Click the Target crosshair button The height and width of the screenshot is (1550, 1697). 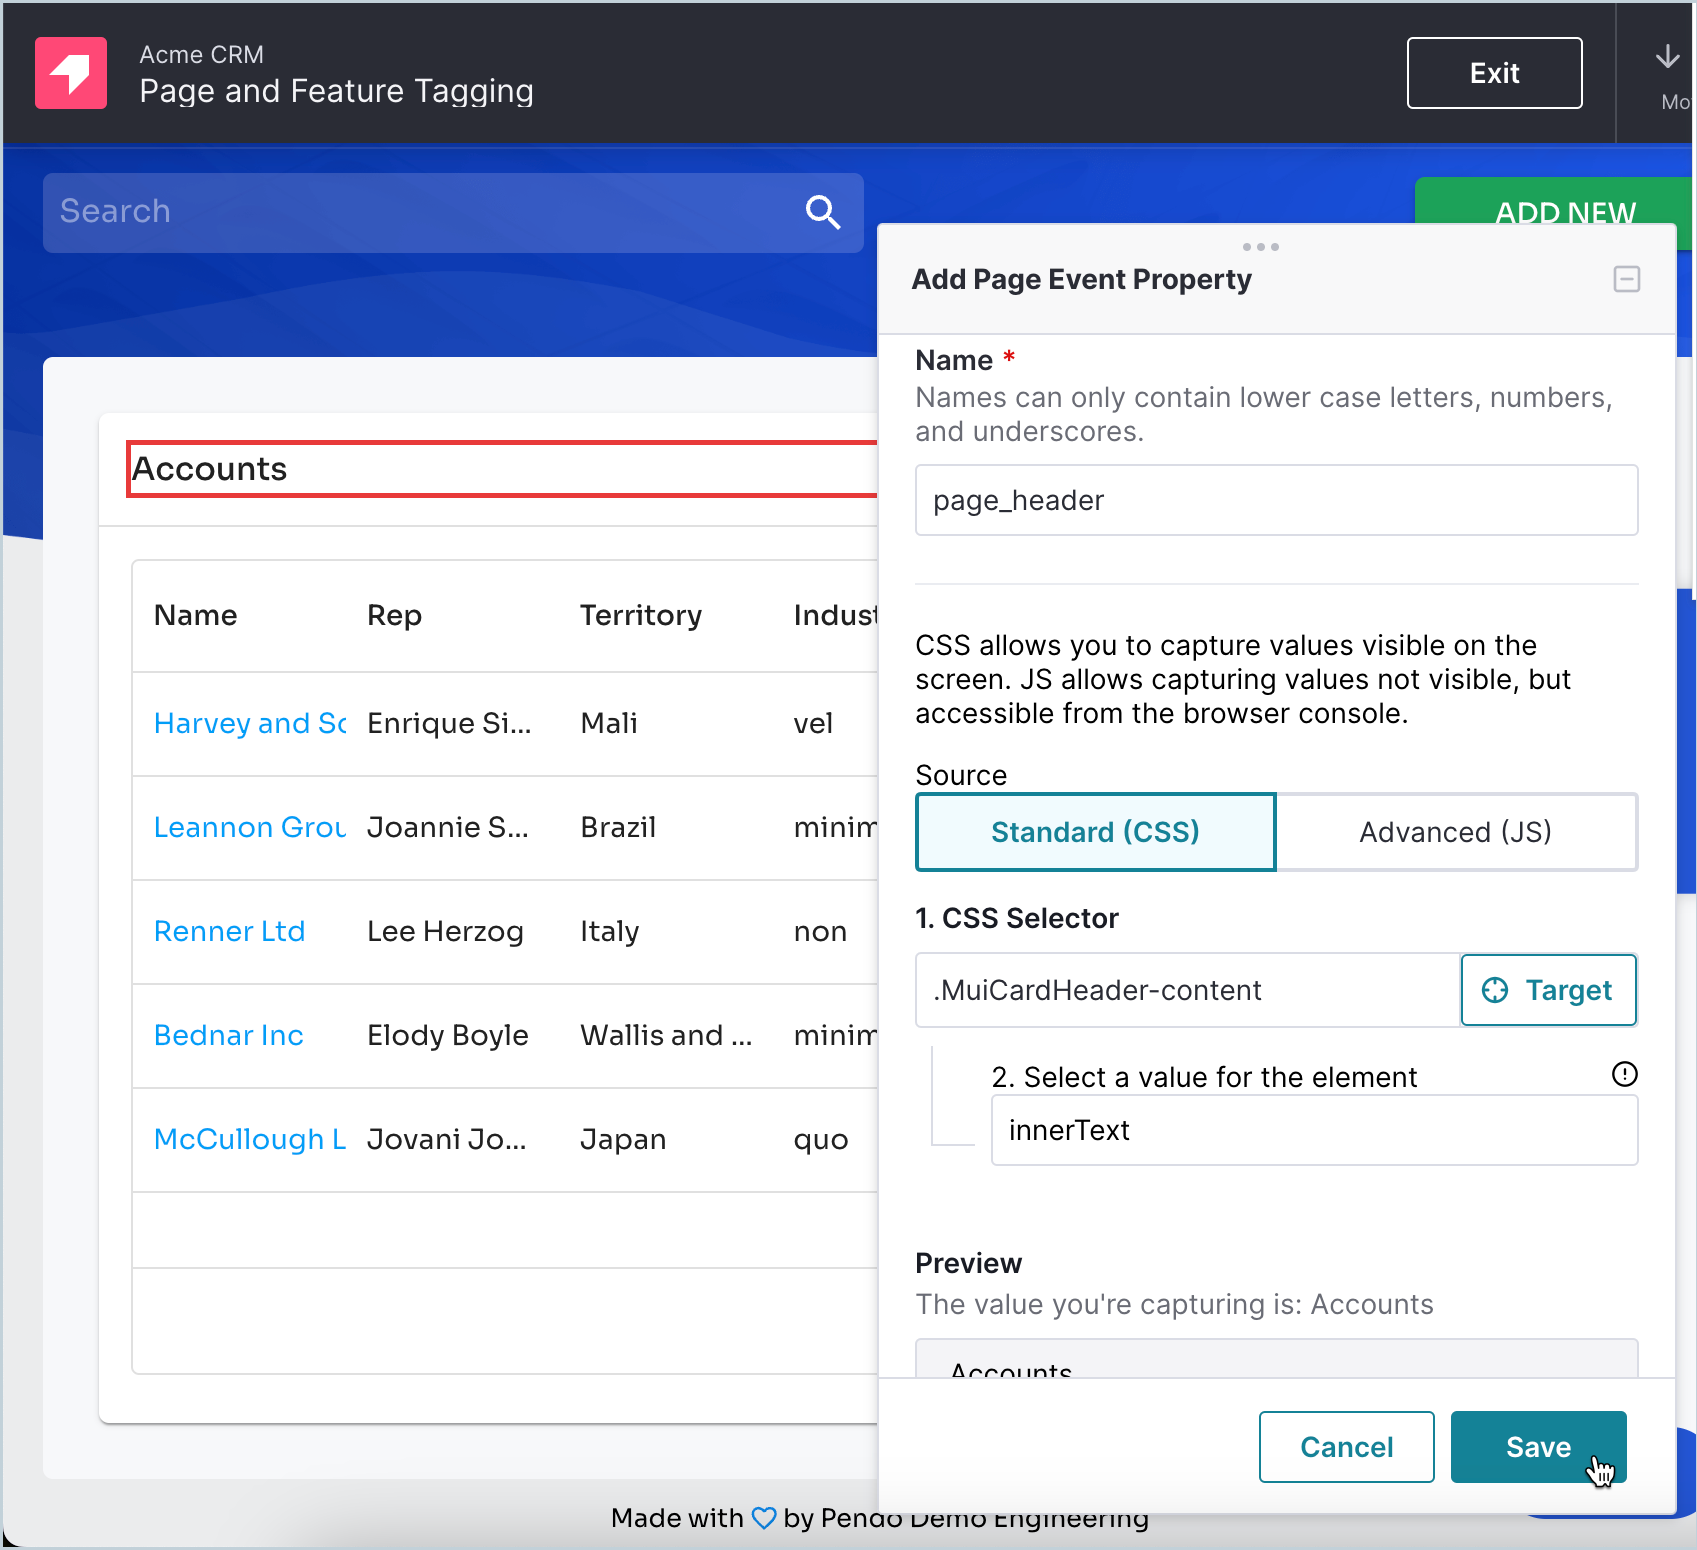1548,990
